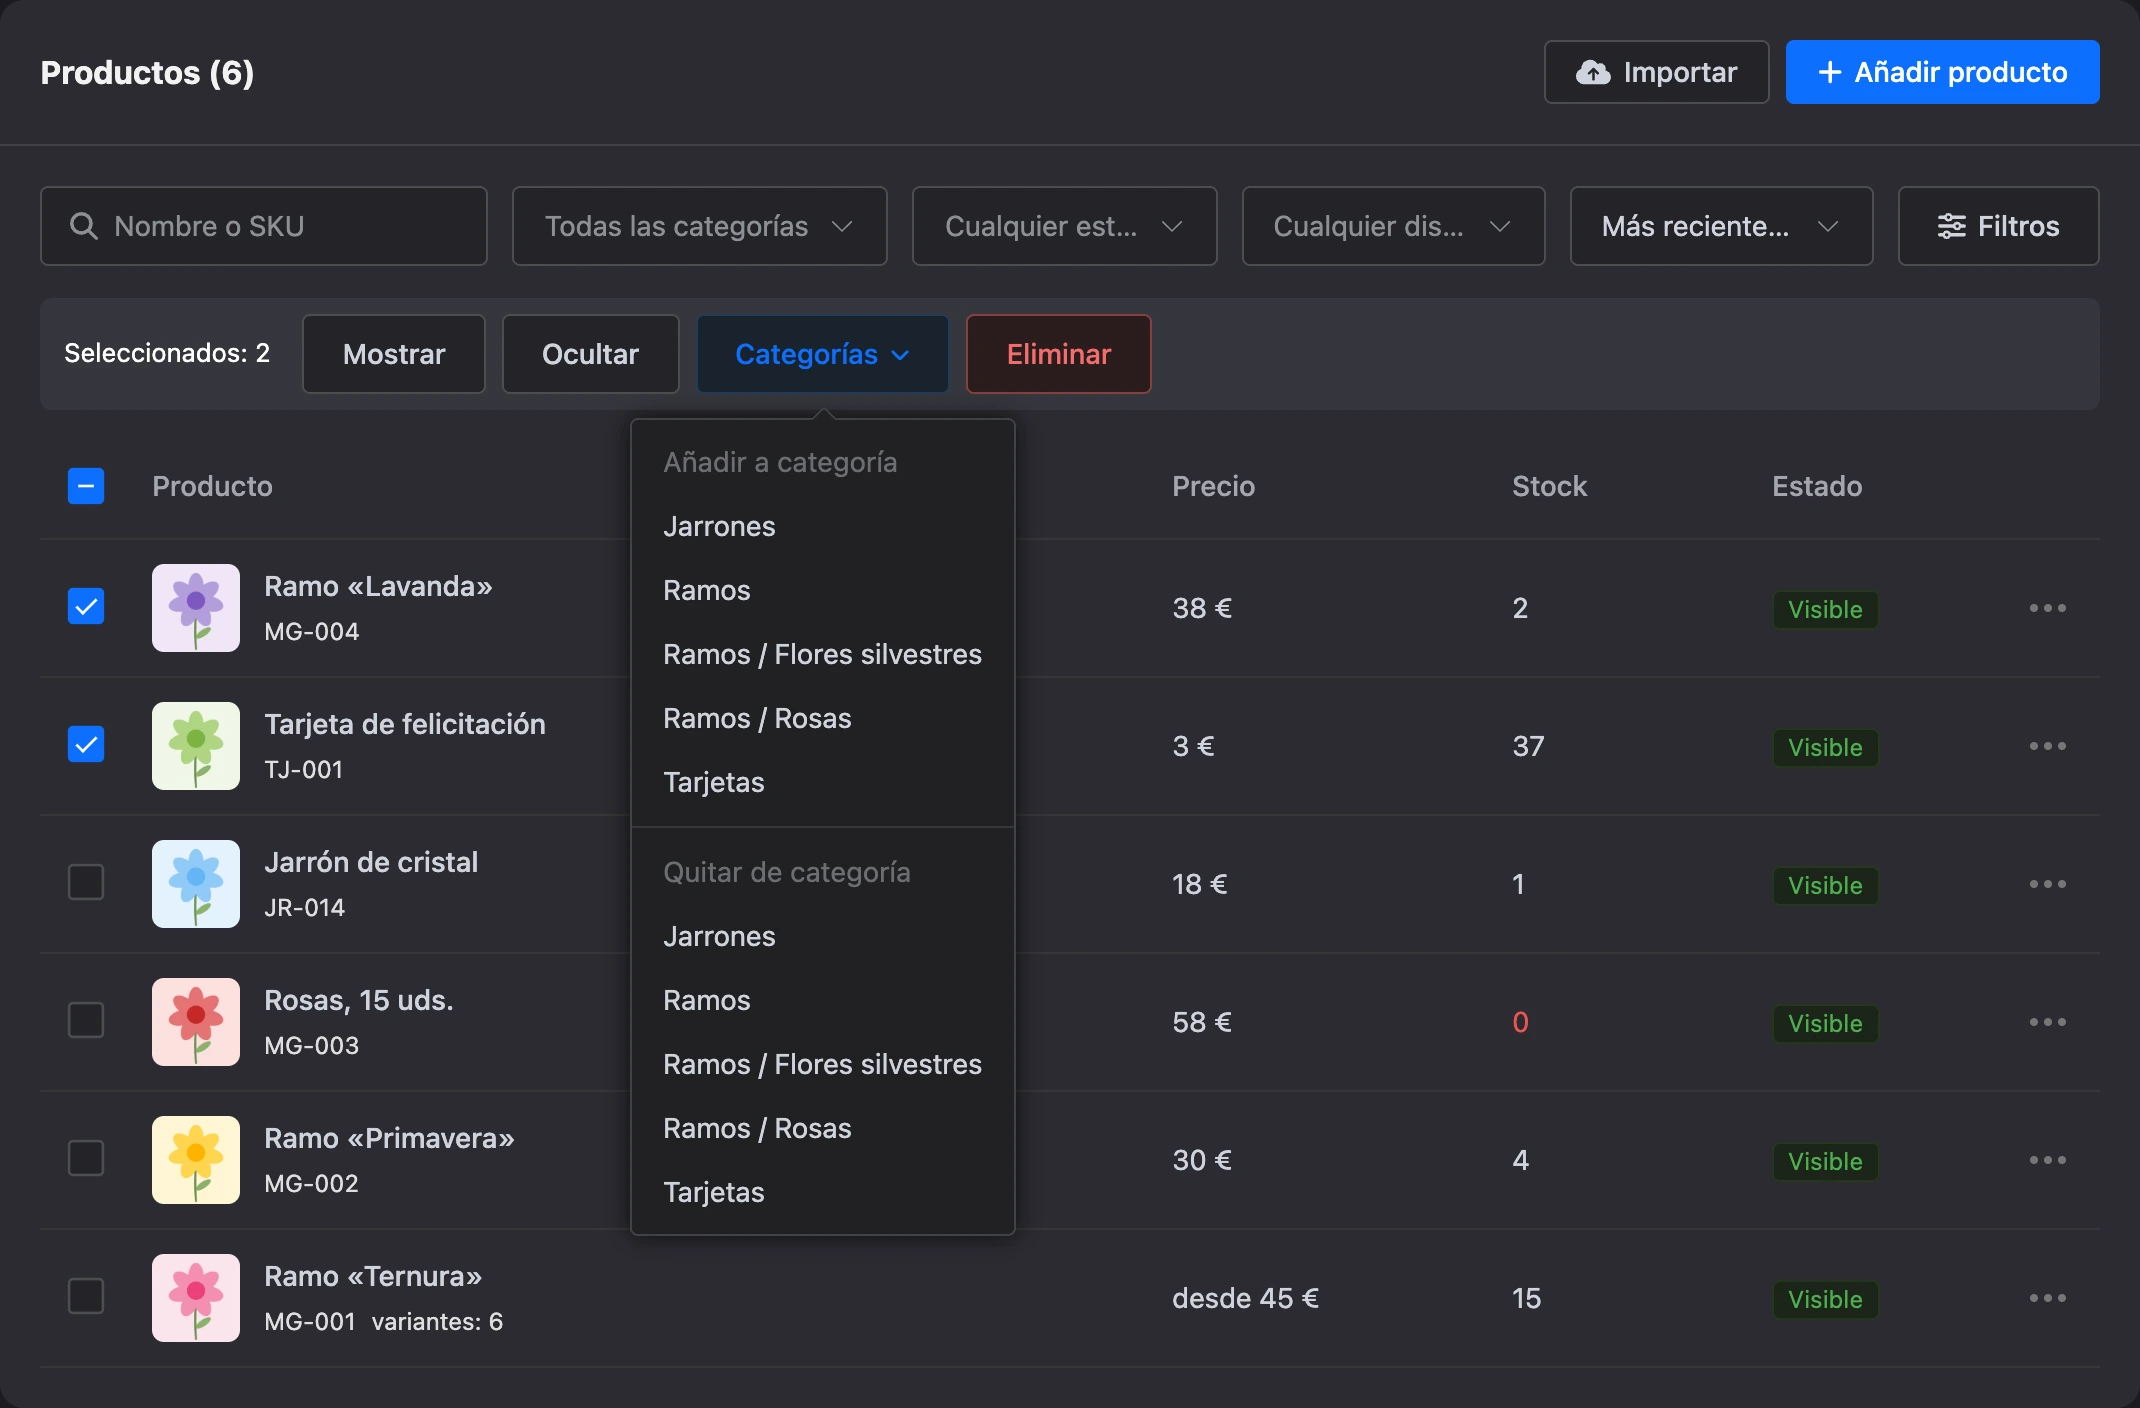
Task: Click the cloud upload icon on Importar
Action: tap(1593, 72)
